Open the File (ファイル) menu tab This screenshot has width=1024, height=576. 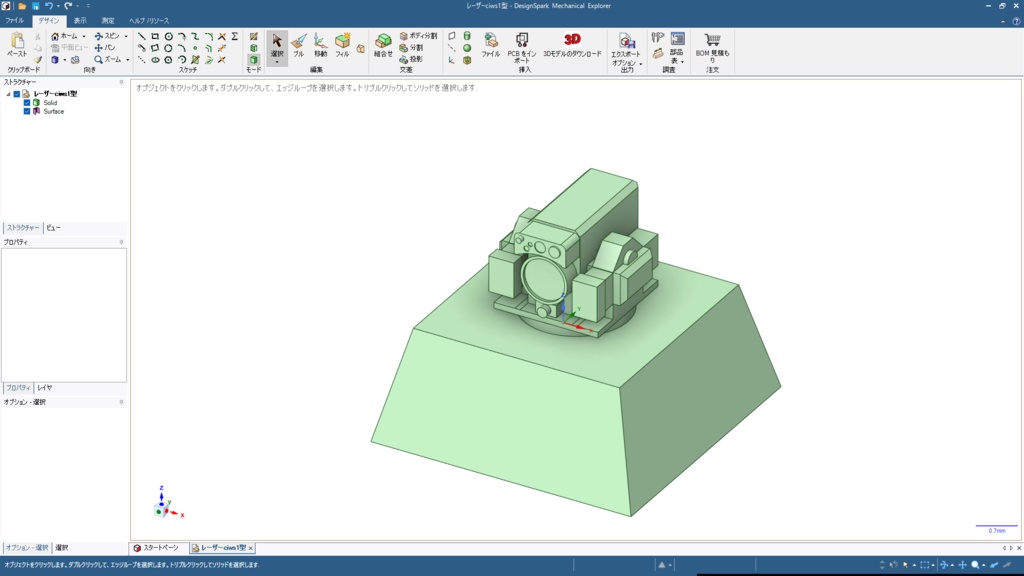click(14, 21)
